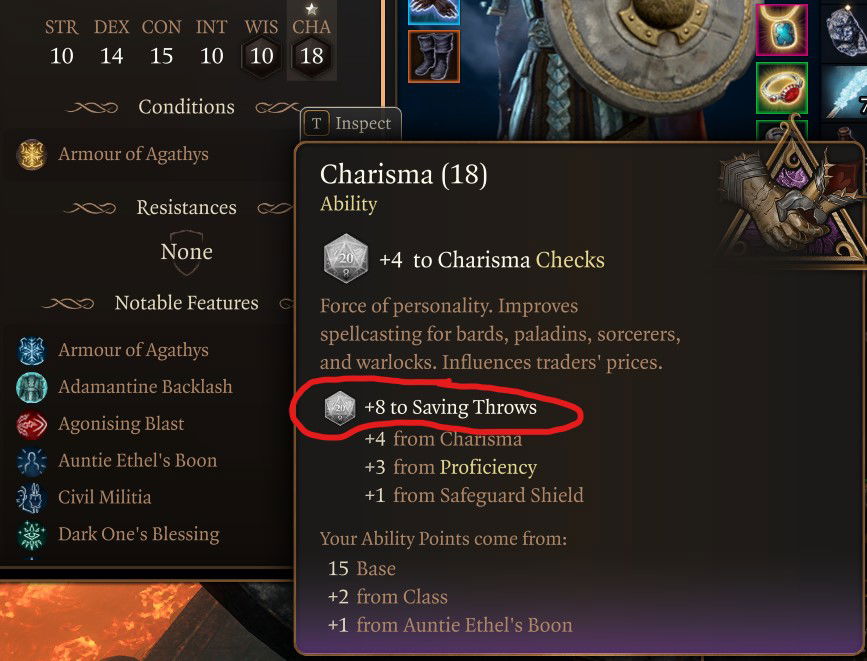Screen dimensions: 867x661
Task: Click the d20 icon beside Charisma Checks
Action: [x=346, y=258]
